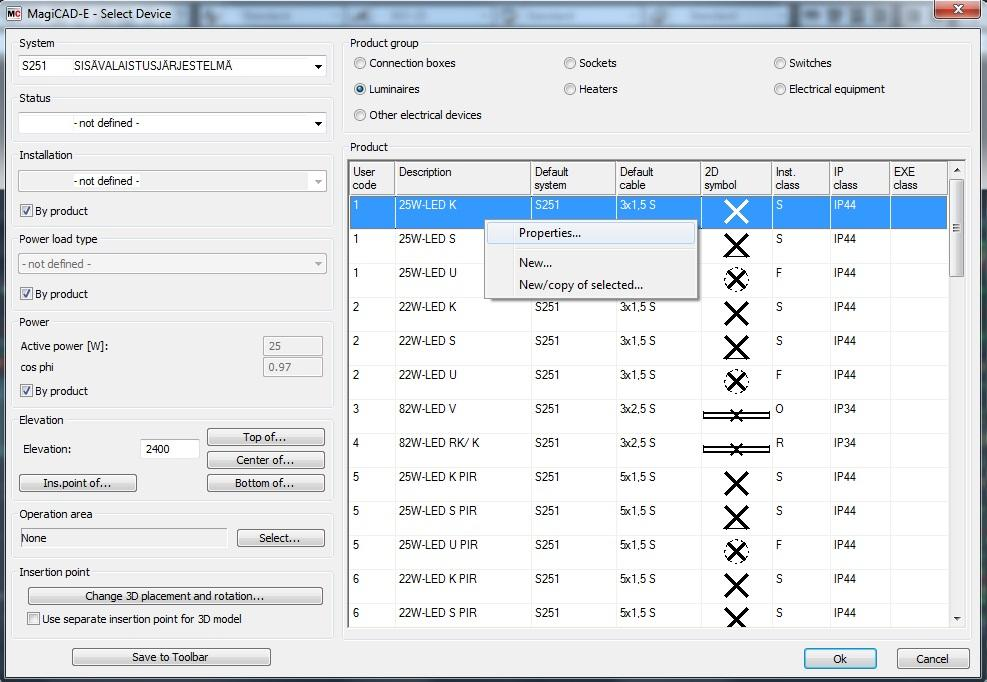The height and width of the screenshot is (682, 987).
Task: Select the 82W-LED V description cell
Action: coord(463,416)
